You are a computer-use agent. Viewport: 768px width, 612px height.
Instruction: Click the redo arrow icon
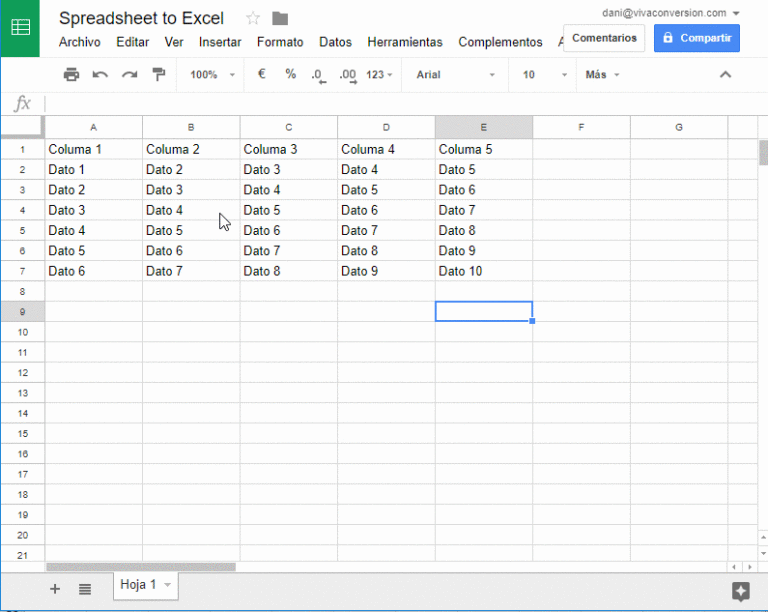coord(129,75)
